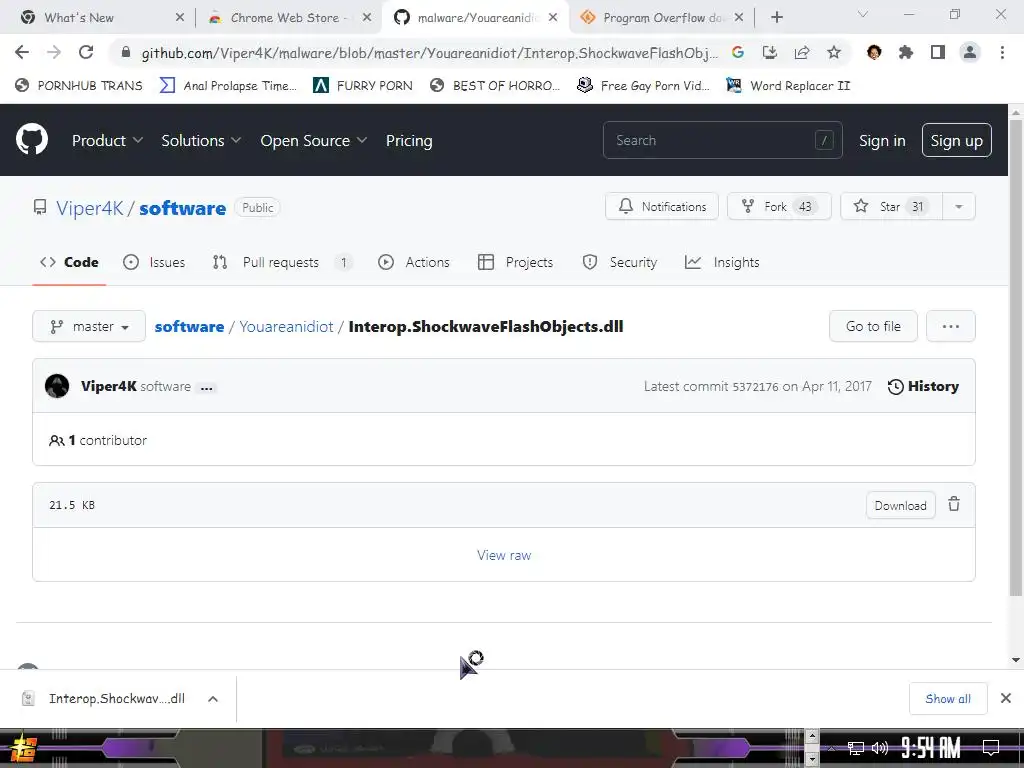Expand the Product menu
The width and height of the screenshot is (1024, 768).
pos(107,140)
